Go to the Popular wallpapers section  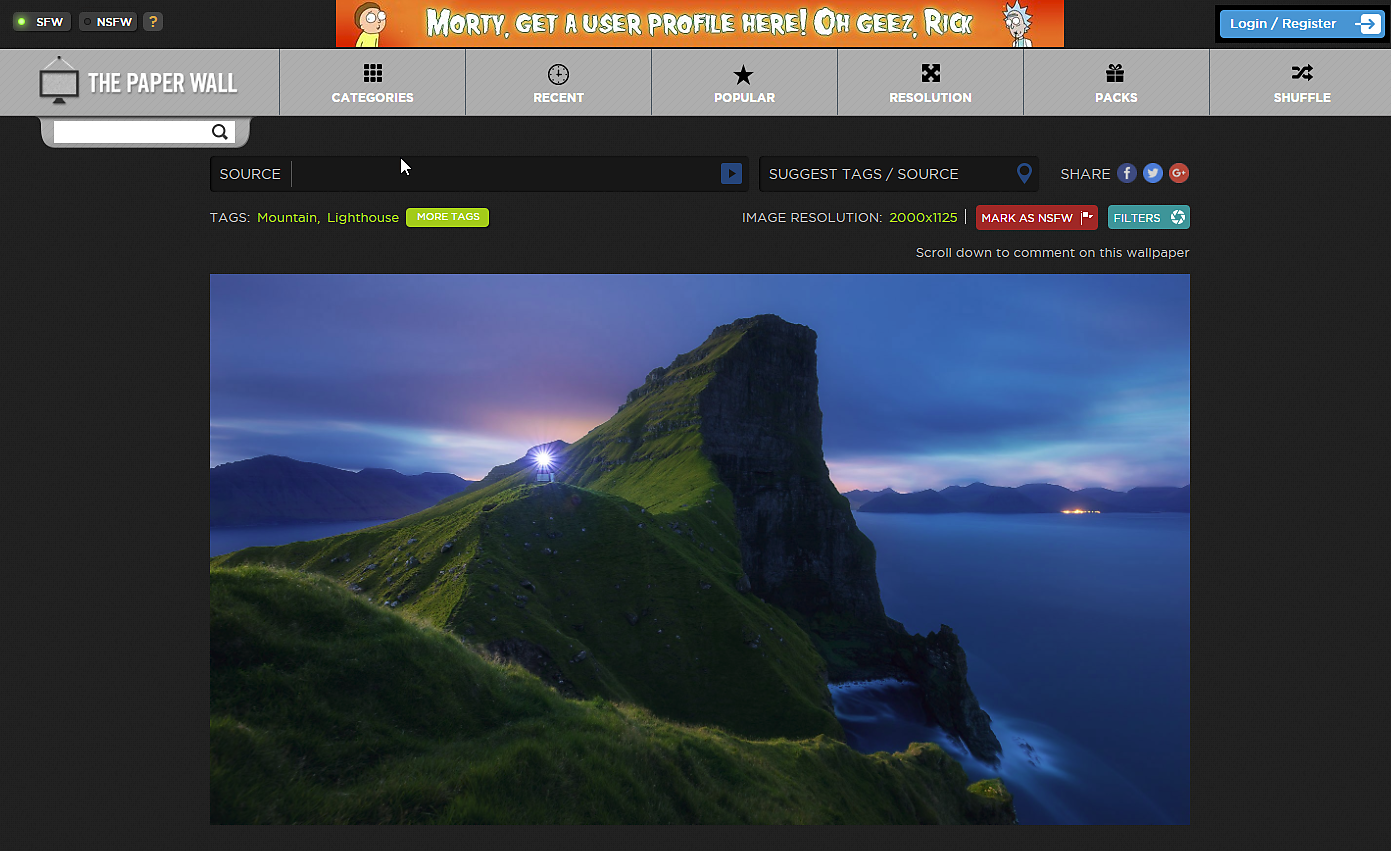(744, 83)
